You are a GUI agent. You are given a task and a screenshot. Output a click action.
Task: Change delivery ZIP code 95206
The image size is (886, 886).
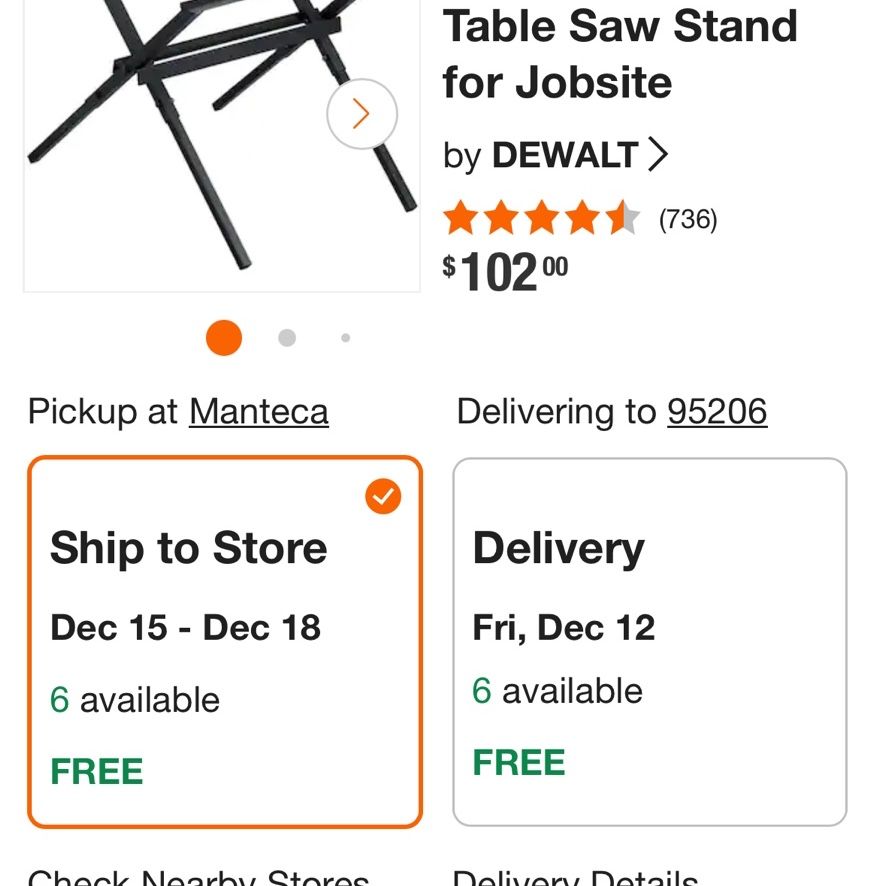[717, 411]
